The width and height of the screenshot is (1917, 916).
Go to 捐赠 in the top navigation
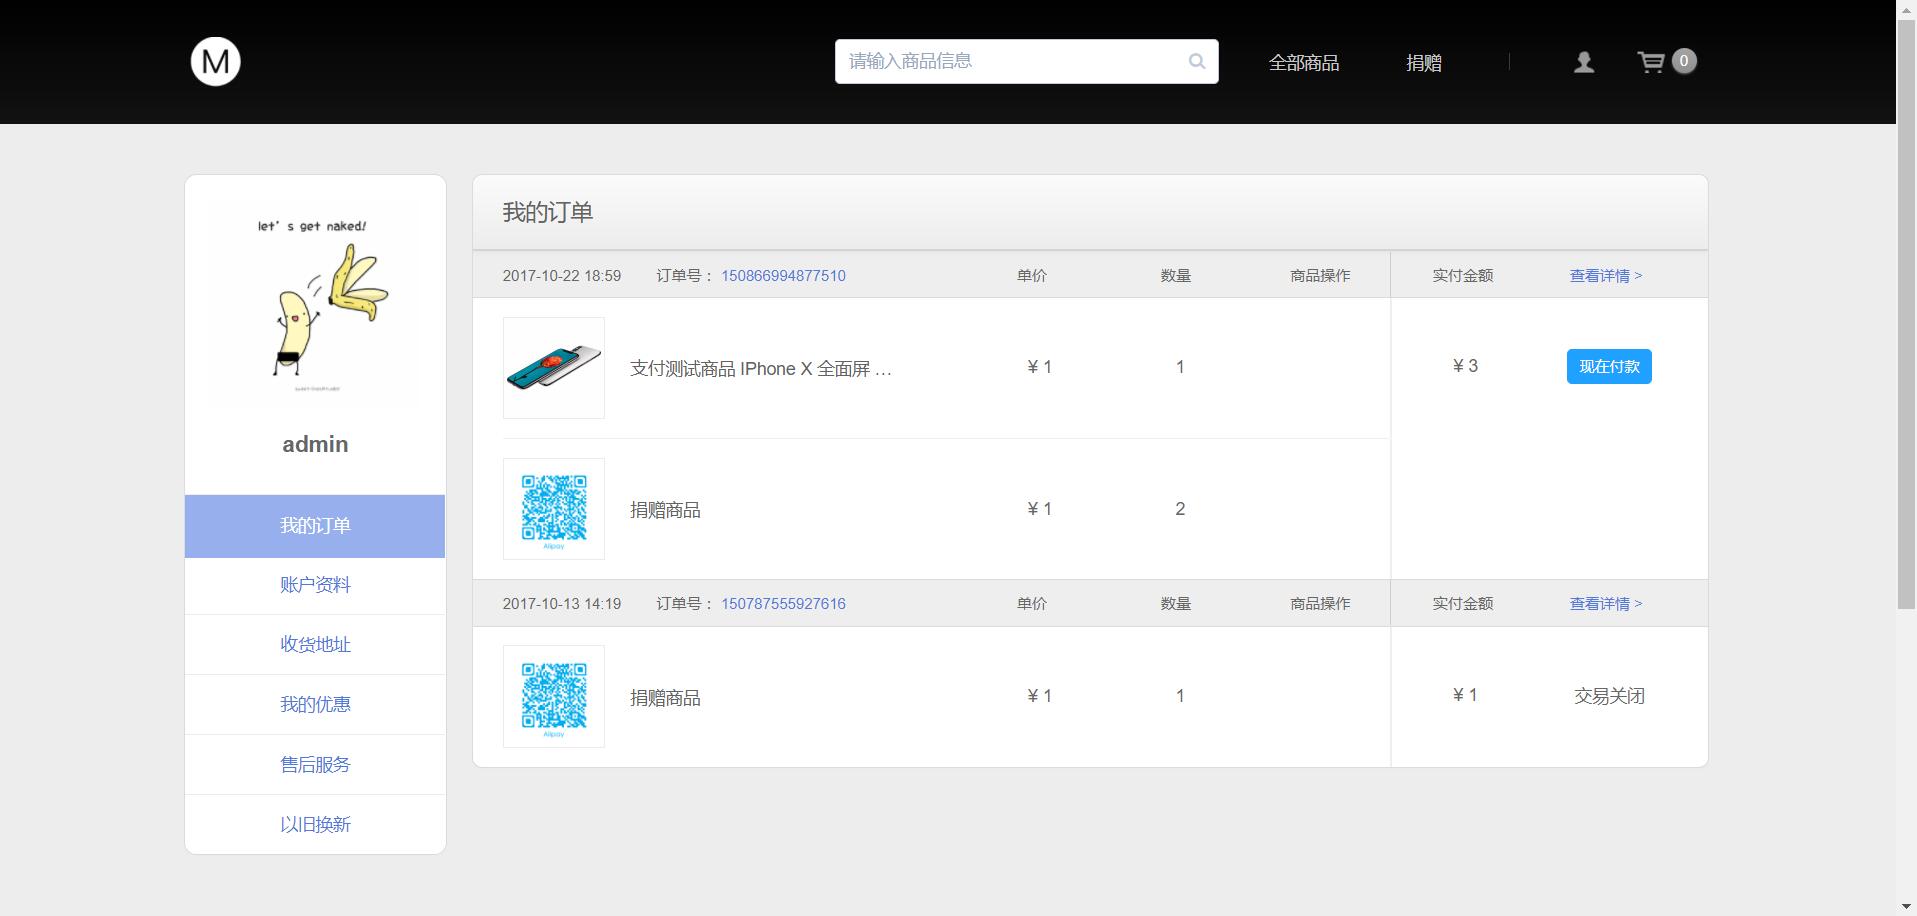click(x=1423, y=63)
